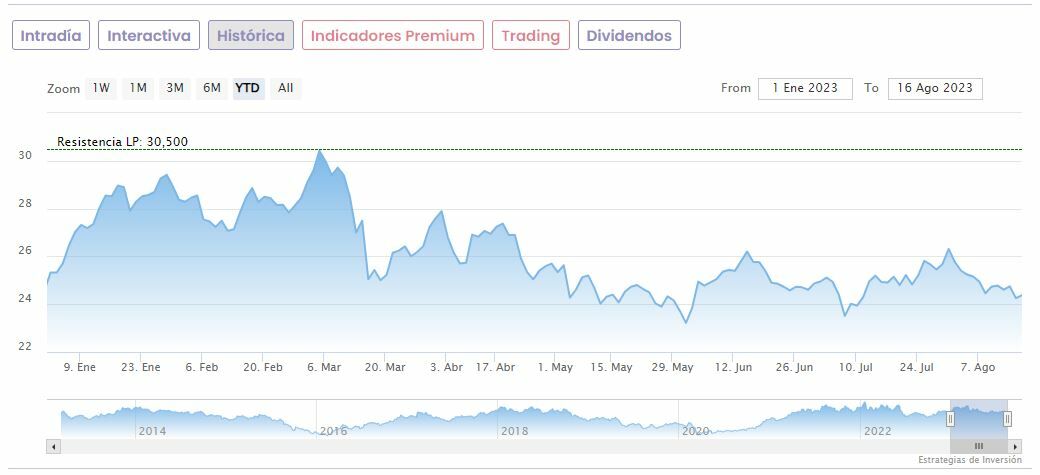Switch to the Interactiva tab
This screenshot has height=475, width=1040.
pyautogui.click(x=149, y=36)
